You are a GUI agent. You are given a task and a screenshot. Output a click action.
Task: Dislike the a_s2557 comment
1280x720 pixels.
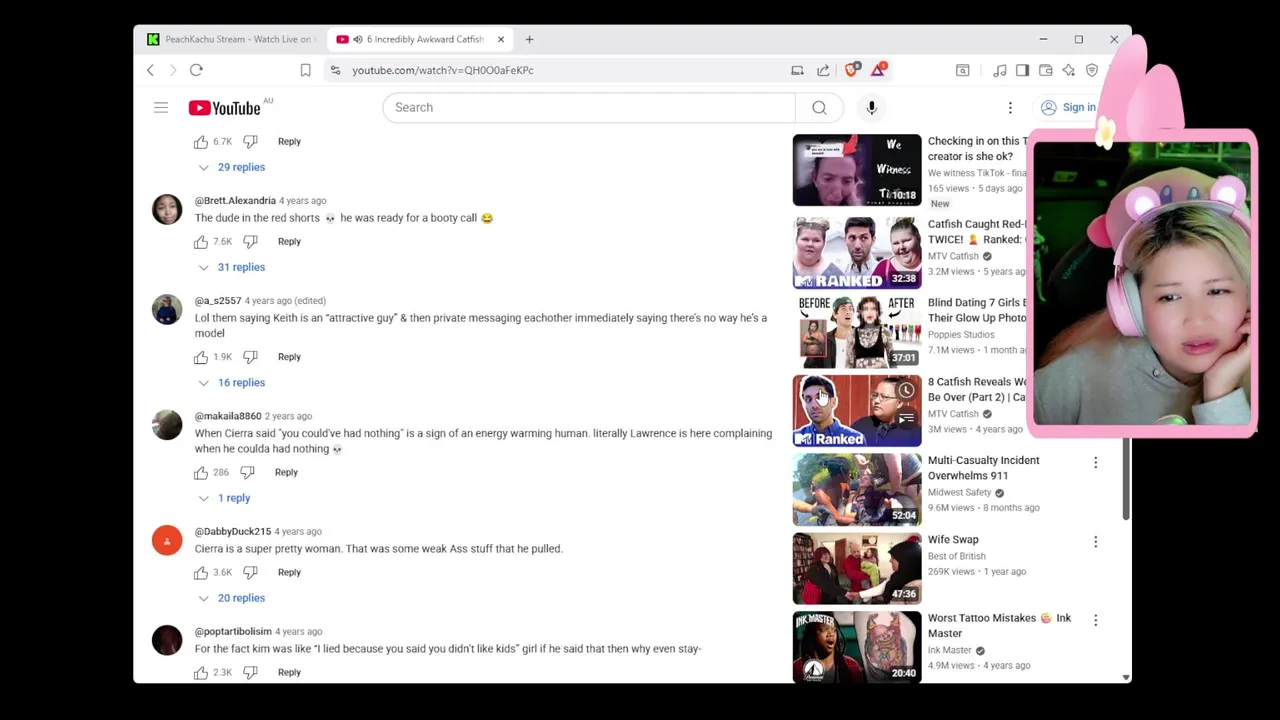tap(250, 356)
